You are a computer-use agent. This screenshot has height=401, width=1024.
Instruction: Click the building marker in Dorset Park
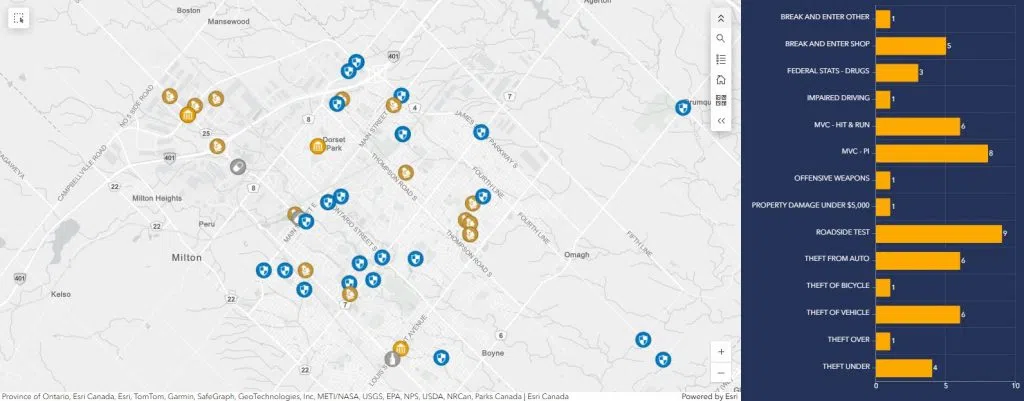pos(317,147)
